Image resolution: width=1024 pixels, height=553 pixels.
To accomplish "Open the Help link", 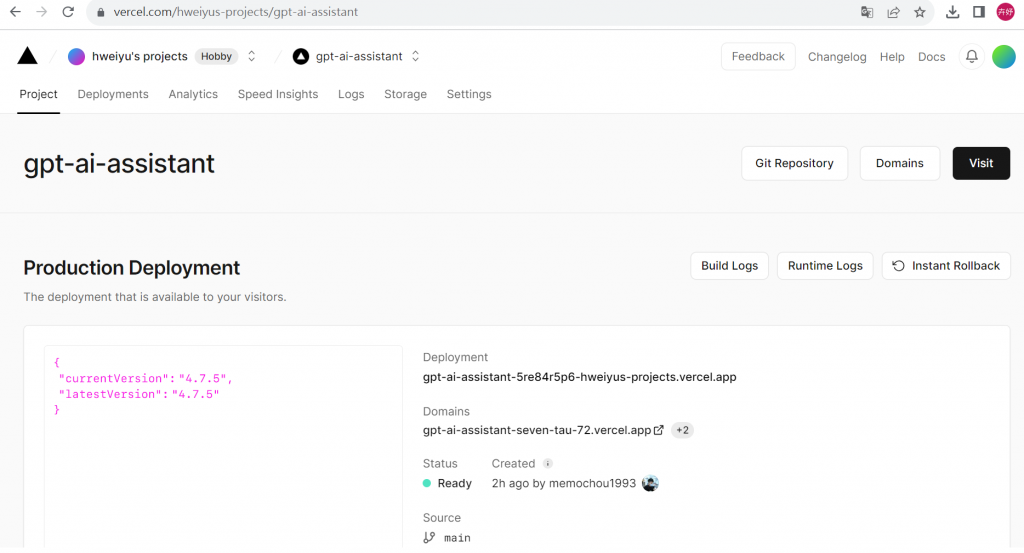I will pos(892,57).
